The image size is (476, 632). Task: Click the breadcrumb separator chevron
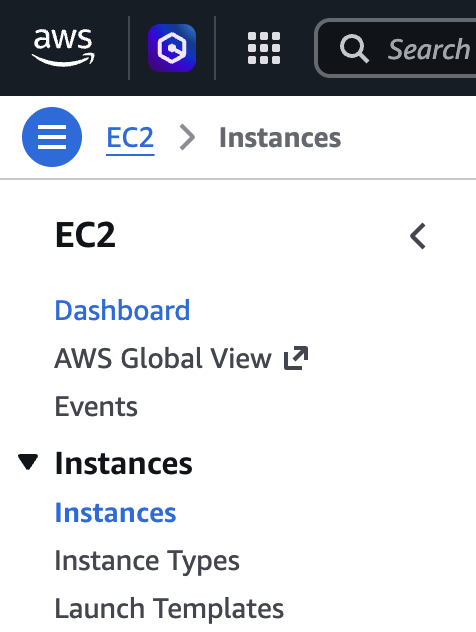[x=187, y=137]
